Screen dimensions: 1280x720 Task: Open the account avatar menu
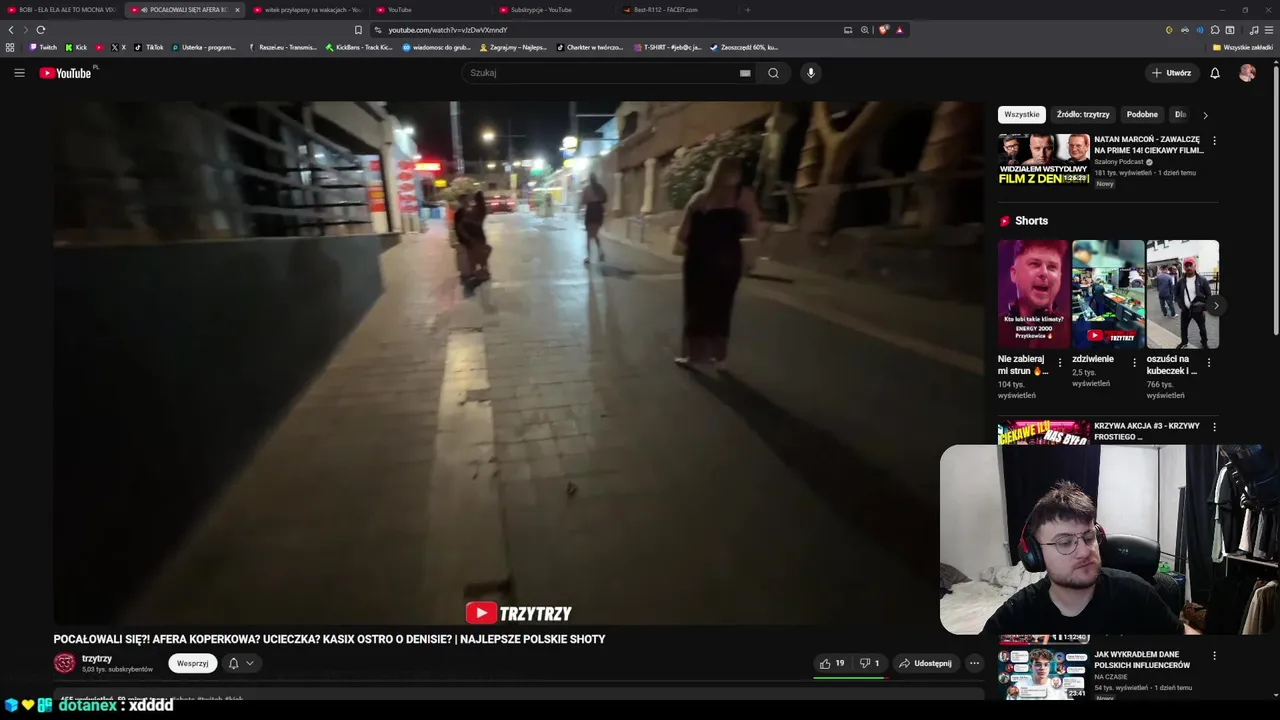(x=1247, y=73)
